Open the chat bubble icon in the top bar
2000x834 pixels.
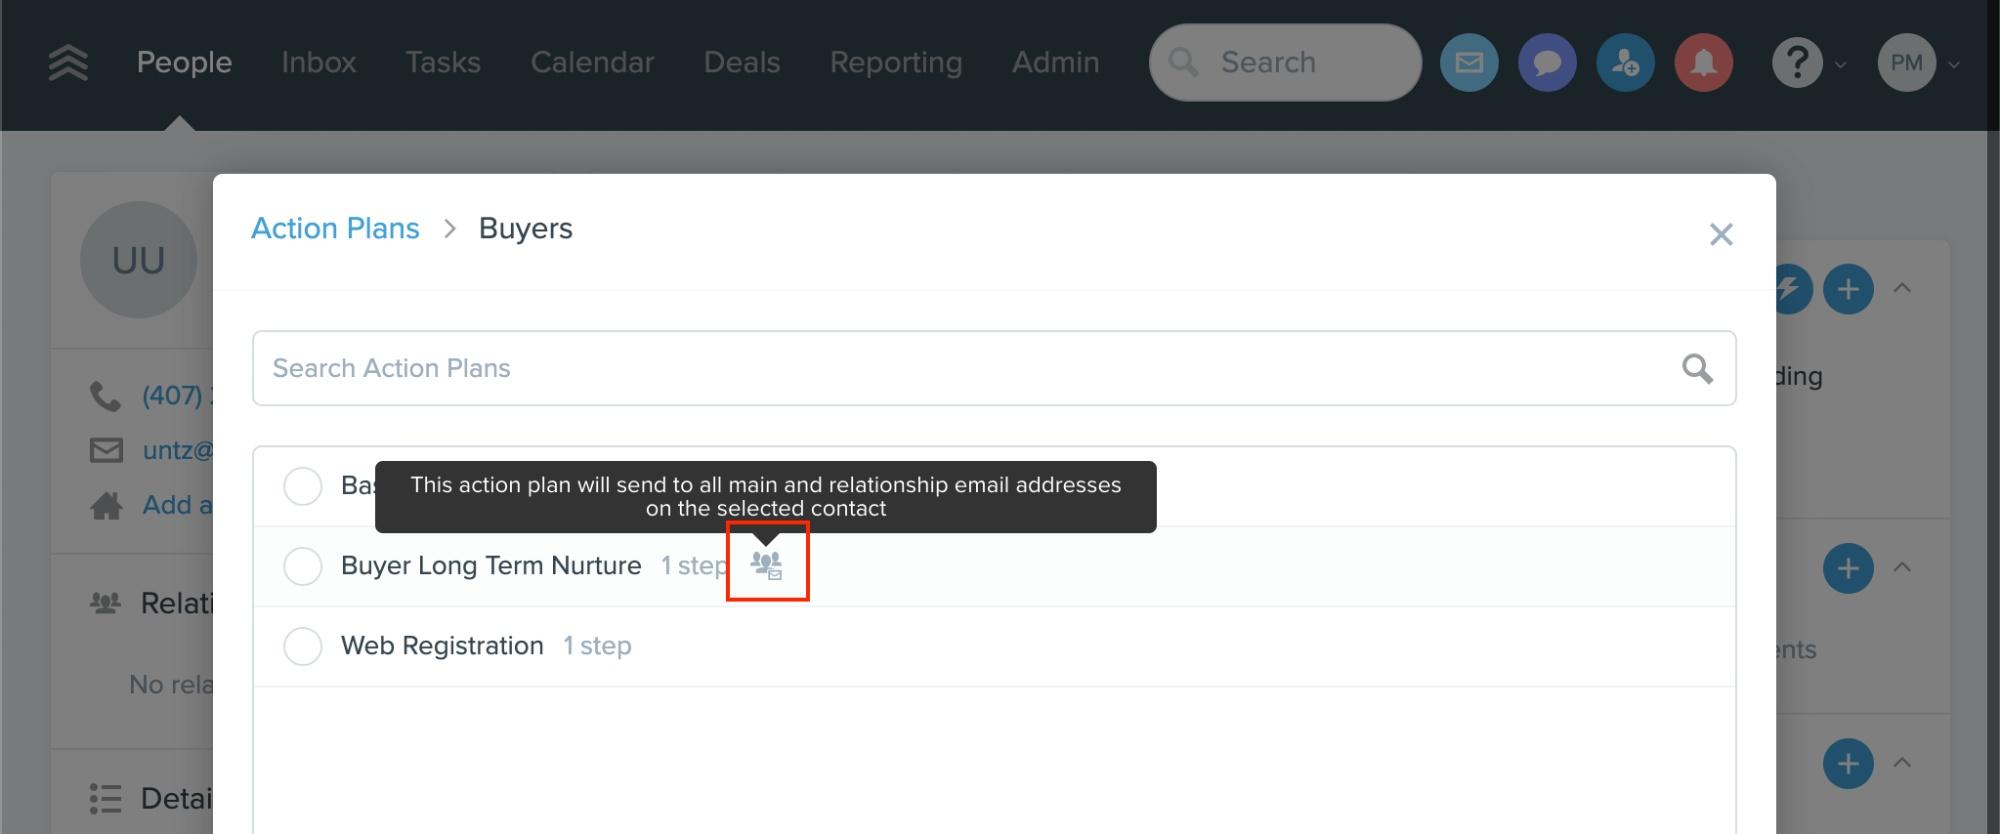1547,62
